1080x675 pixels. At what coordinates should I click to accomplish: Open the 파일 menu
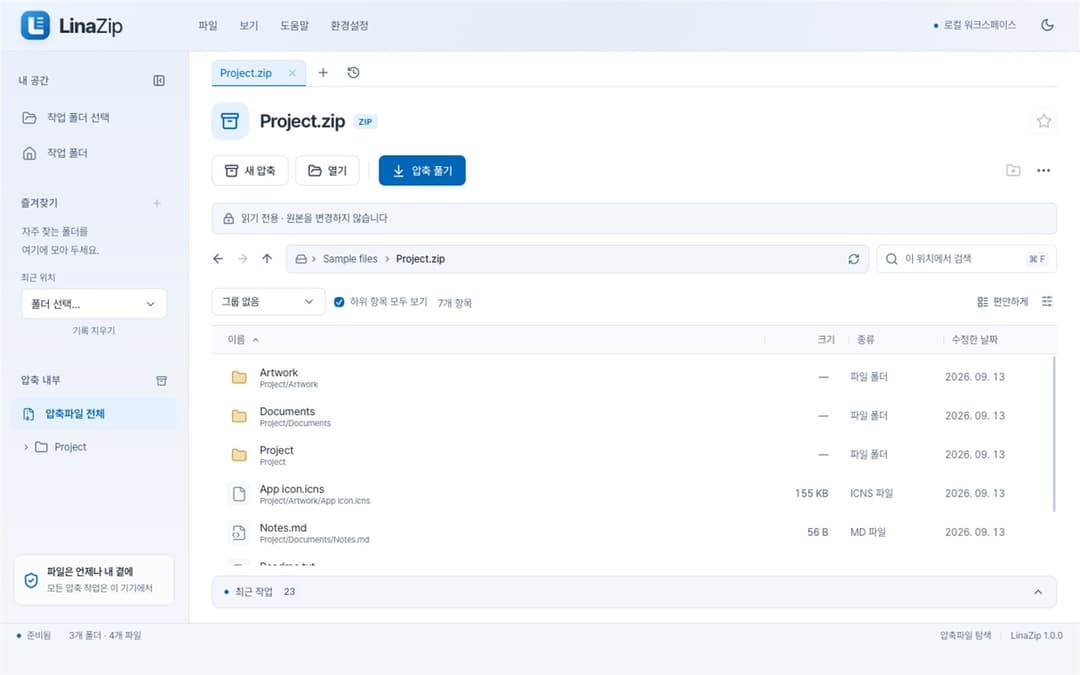coord(208,25)
